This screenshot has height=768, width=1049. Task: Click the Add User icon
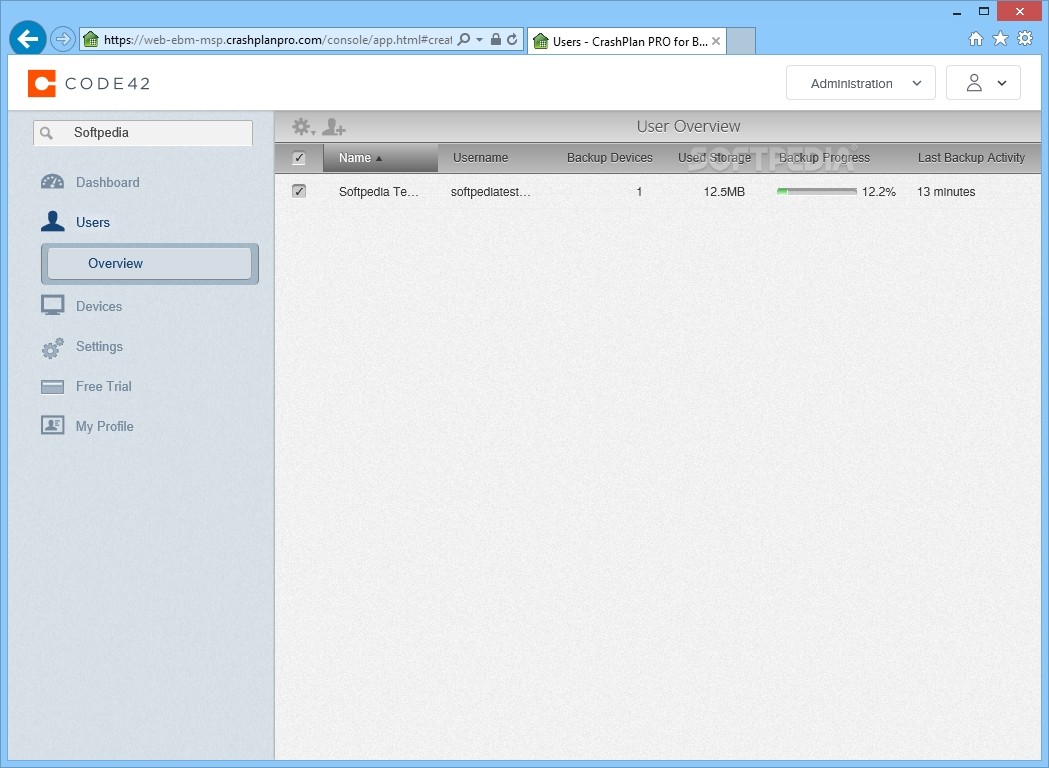point(334,126)
